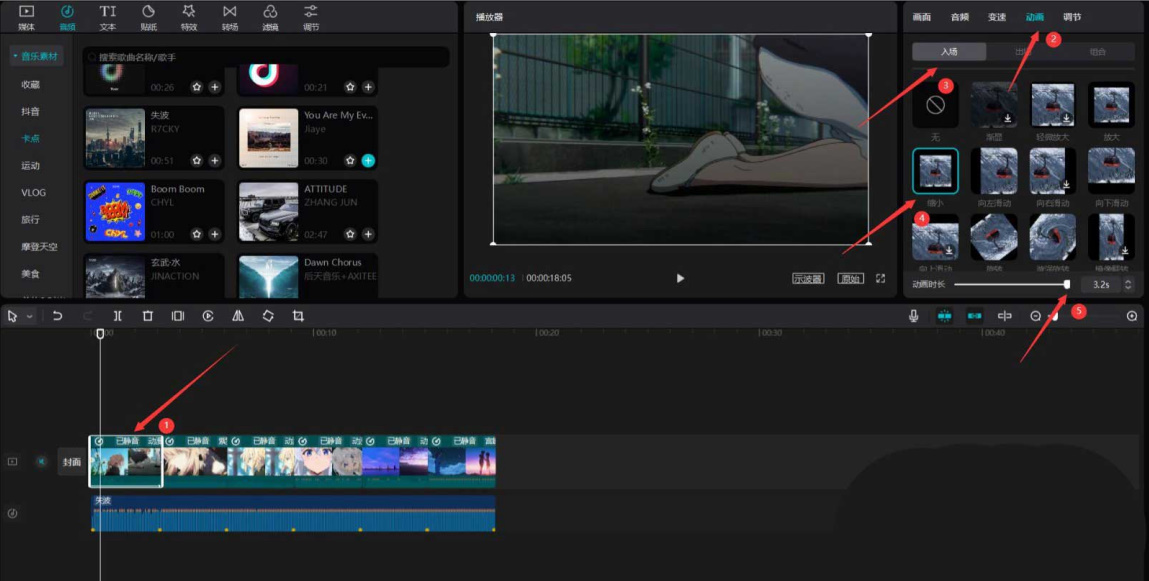Viewport: 1149px width, 581px height.
Task: Open the selection tool dropdown arrow
Action: (30, 316)
